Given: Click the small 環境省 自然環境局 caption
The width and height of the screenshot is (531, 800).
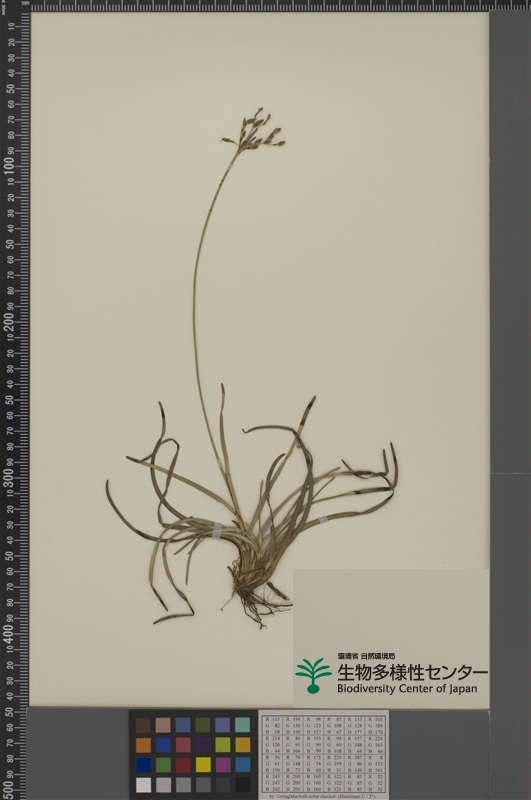Looking at the screenshot, I should 366,656.
